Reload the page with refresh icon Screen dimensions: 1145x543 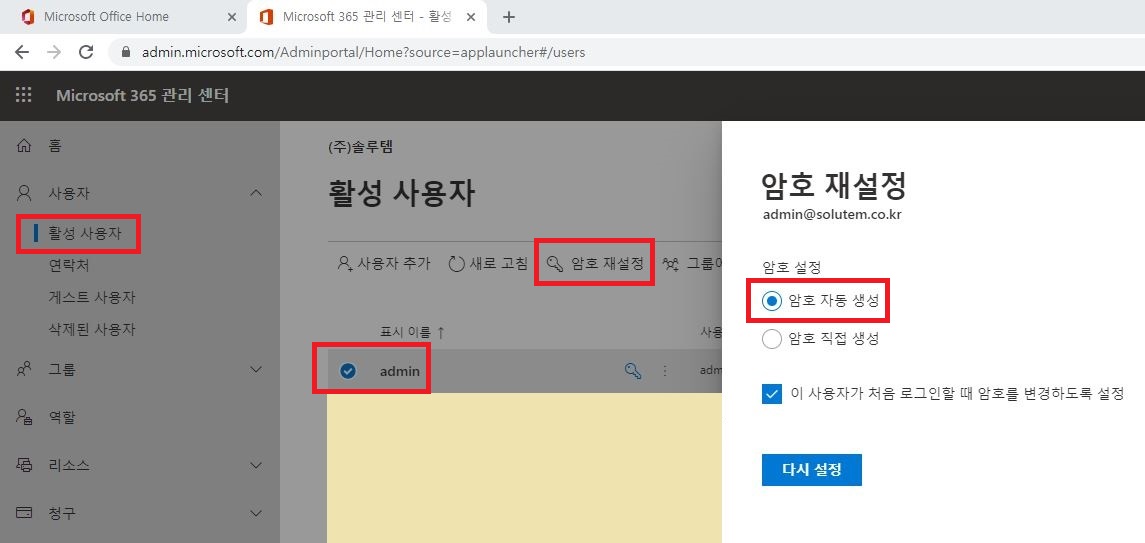(x=86, y=52)
